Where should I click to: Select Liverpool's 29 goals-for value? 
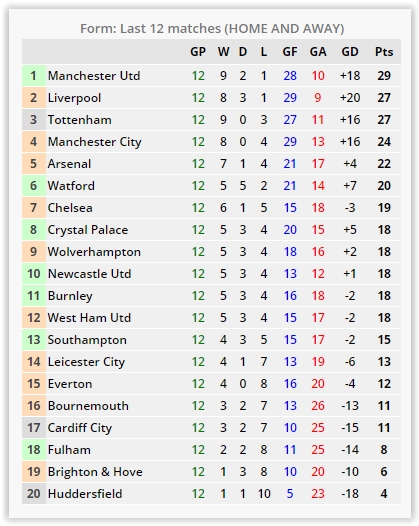(290, 98)
